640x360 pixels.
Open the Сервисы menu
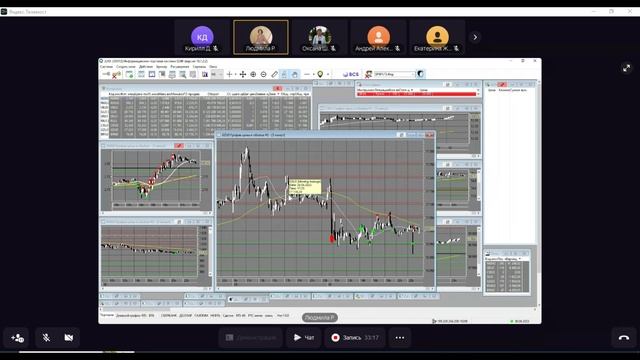199,67
